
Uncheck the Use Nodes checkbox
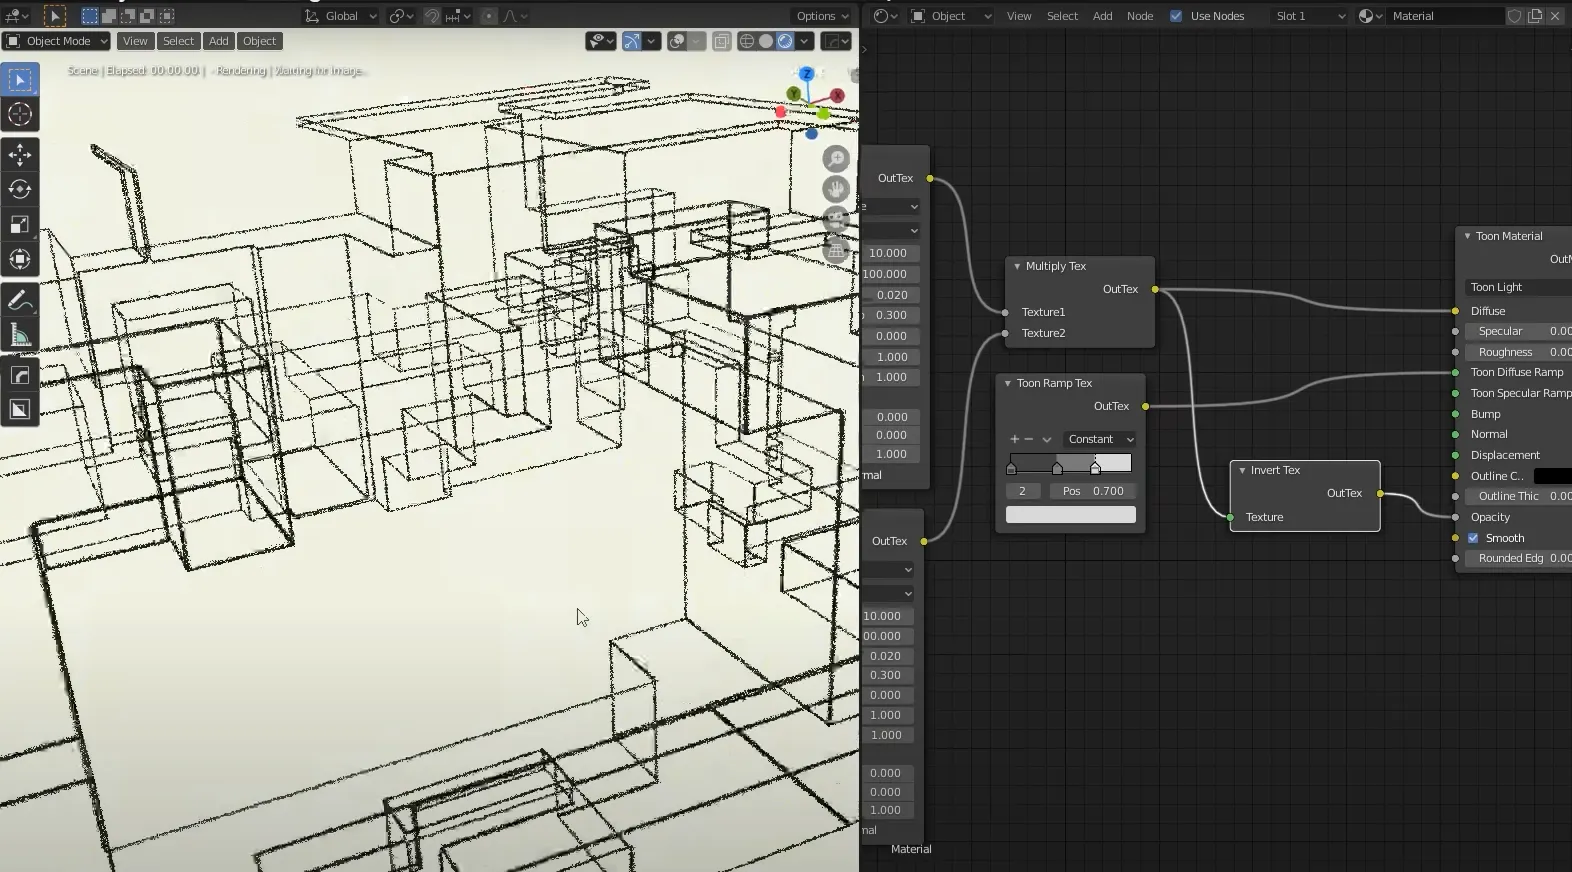pyautogui.click(x=1176, y=16)
